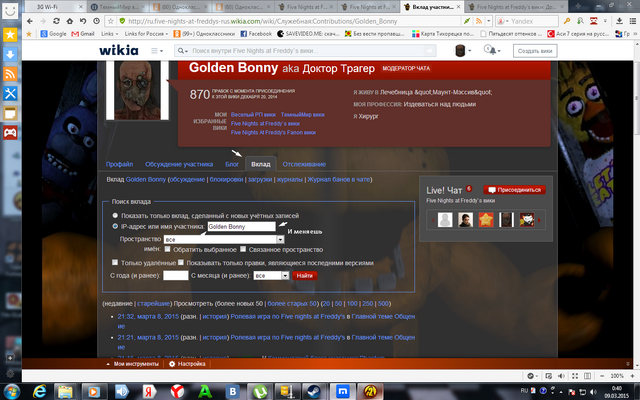Screen dimensions: 640x400
Task: Check 'Показывать только правки, являющиеся последними версиями'
Action: (x=181, y=262)
